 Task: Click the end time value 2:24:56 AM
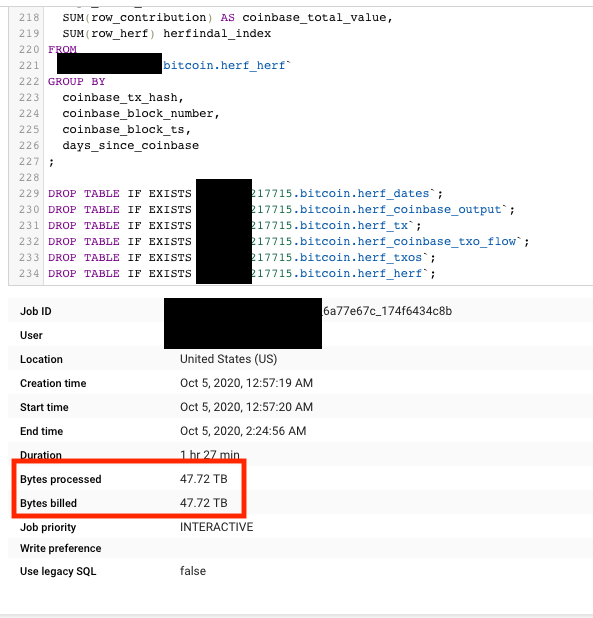click(x=243, y=431)
